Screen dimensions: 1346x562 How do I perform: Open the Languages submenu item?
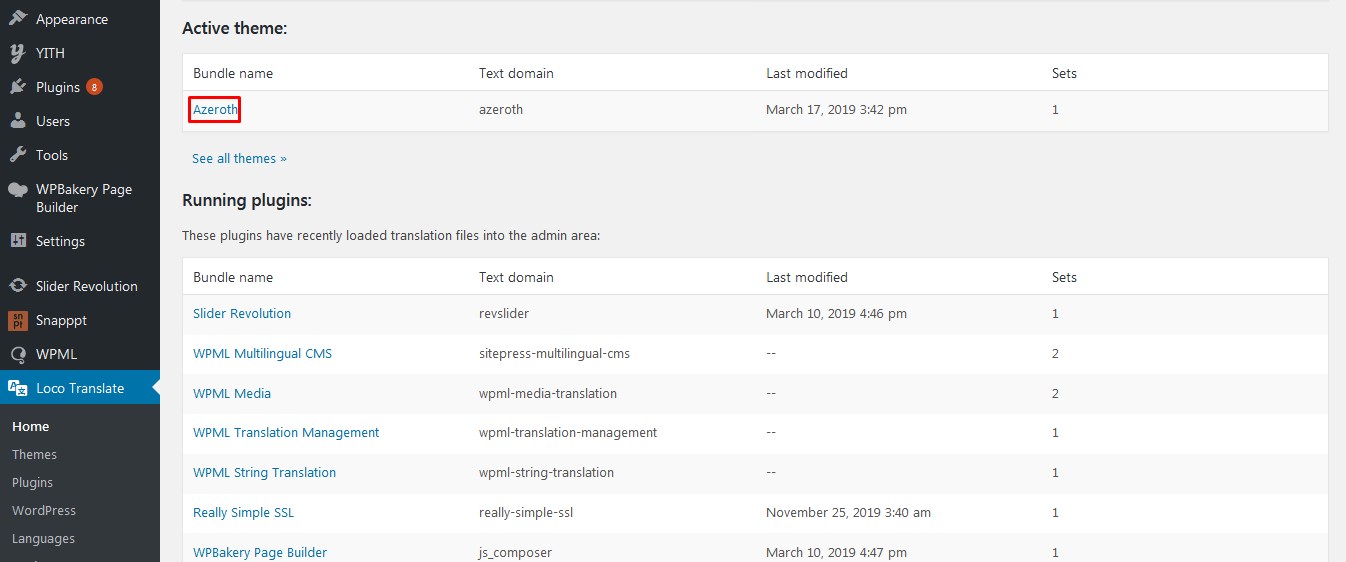pyautogui.click(x=43, y=538)
